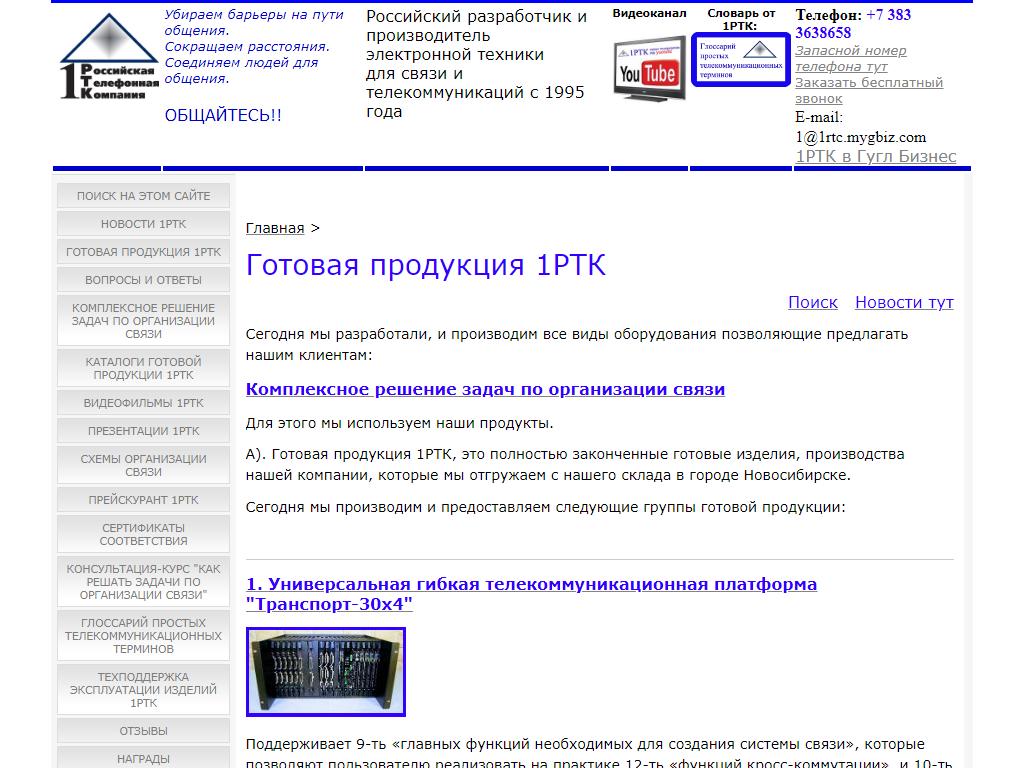Open 'Каталоги готовой продукции 1РТК' menu
1024x768 pixels.
click(144, 368)
